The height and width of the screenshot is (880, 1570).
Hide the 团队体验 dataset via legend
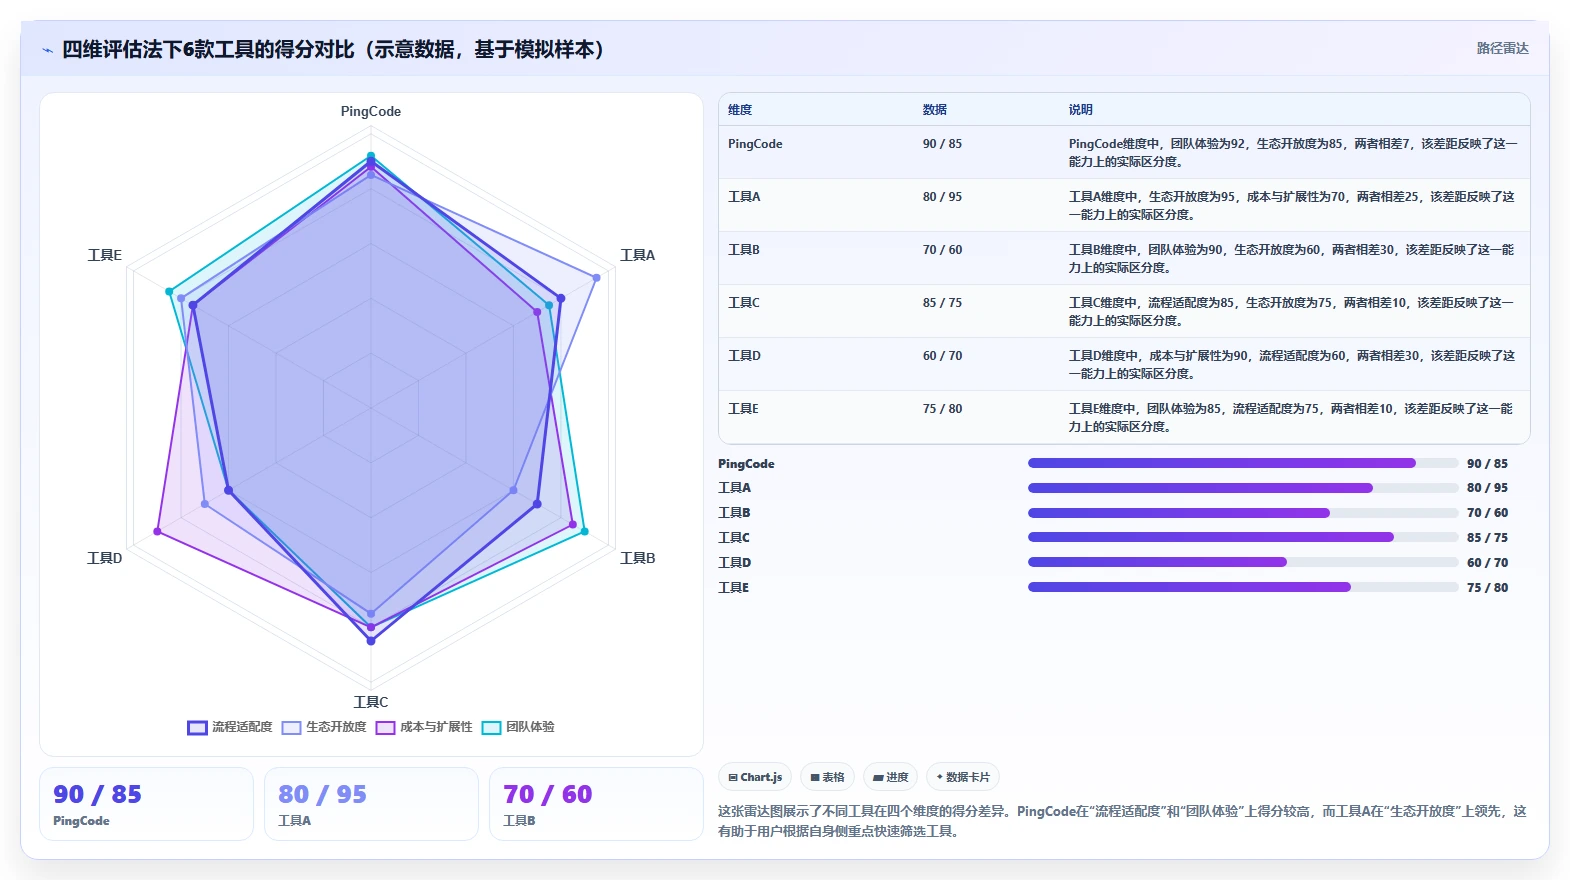click(518, 727)
